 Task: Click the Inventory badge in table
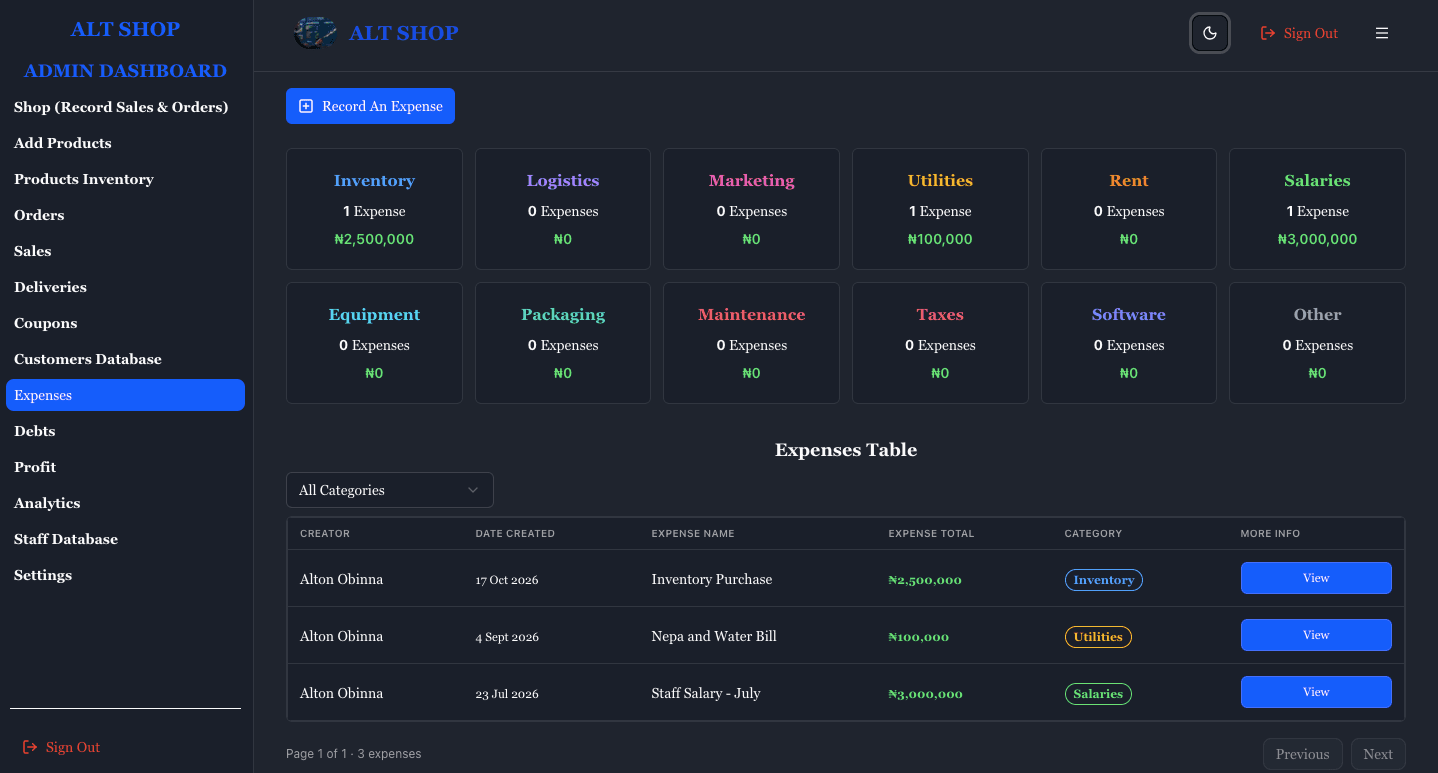(1104, 580)
